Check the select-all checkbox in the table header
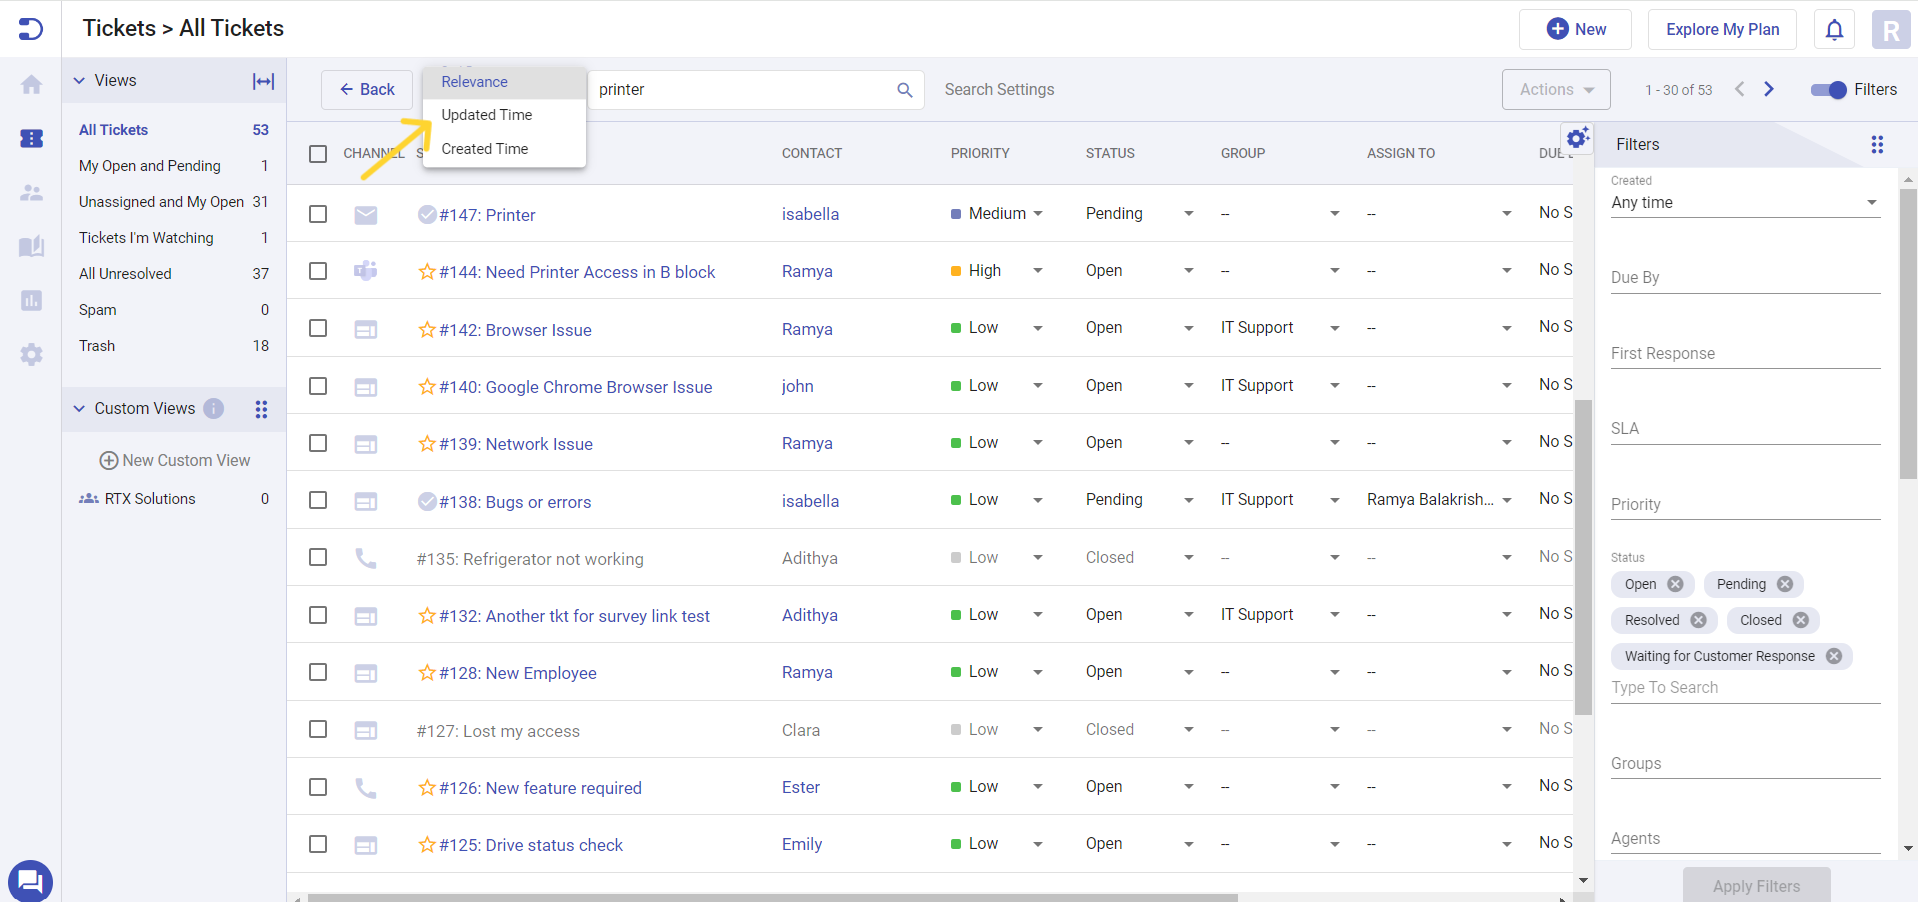Viewport: 1918px width, 902px height. pyautogui.click(x=318, y=154)
